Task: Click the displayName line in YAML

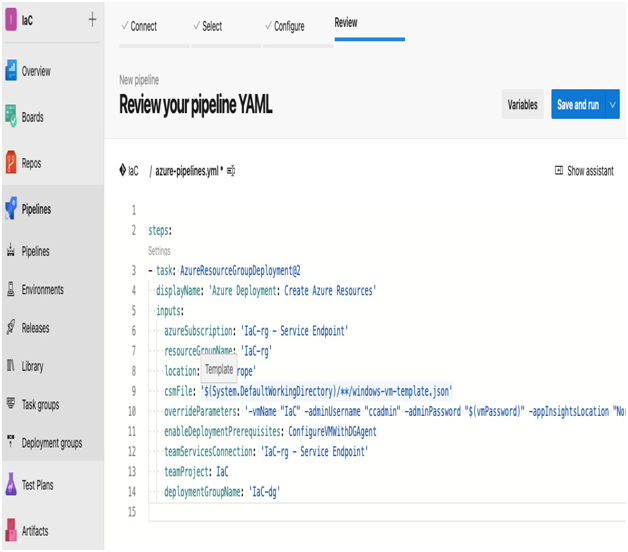Action: click(x=266, y=291)
